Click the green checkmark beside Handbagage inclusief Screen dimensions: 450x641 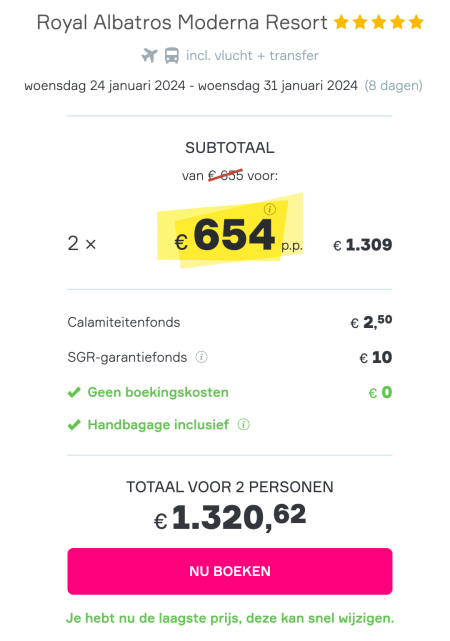coord(74,425)
